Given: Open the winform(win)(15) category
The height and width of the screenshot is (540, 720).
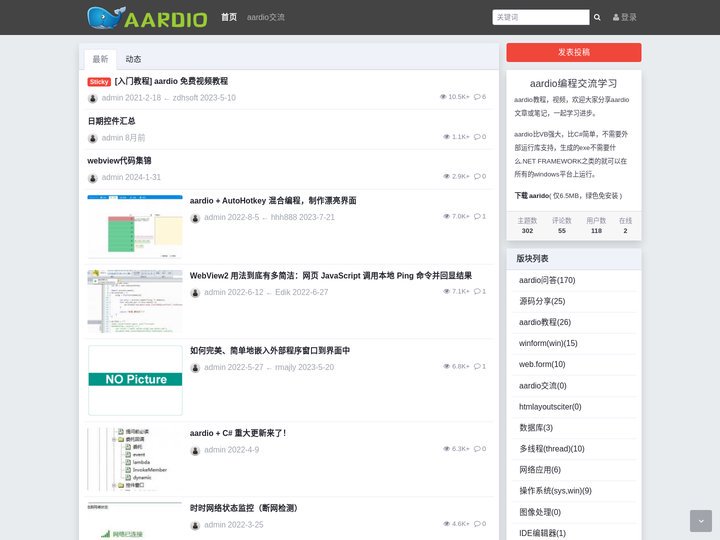Looking at the screenshot, I should (x=548, y=343).
